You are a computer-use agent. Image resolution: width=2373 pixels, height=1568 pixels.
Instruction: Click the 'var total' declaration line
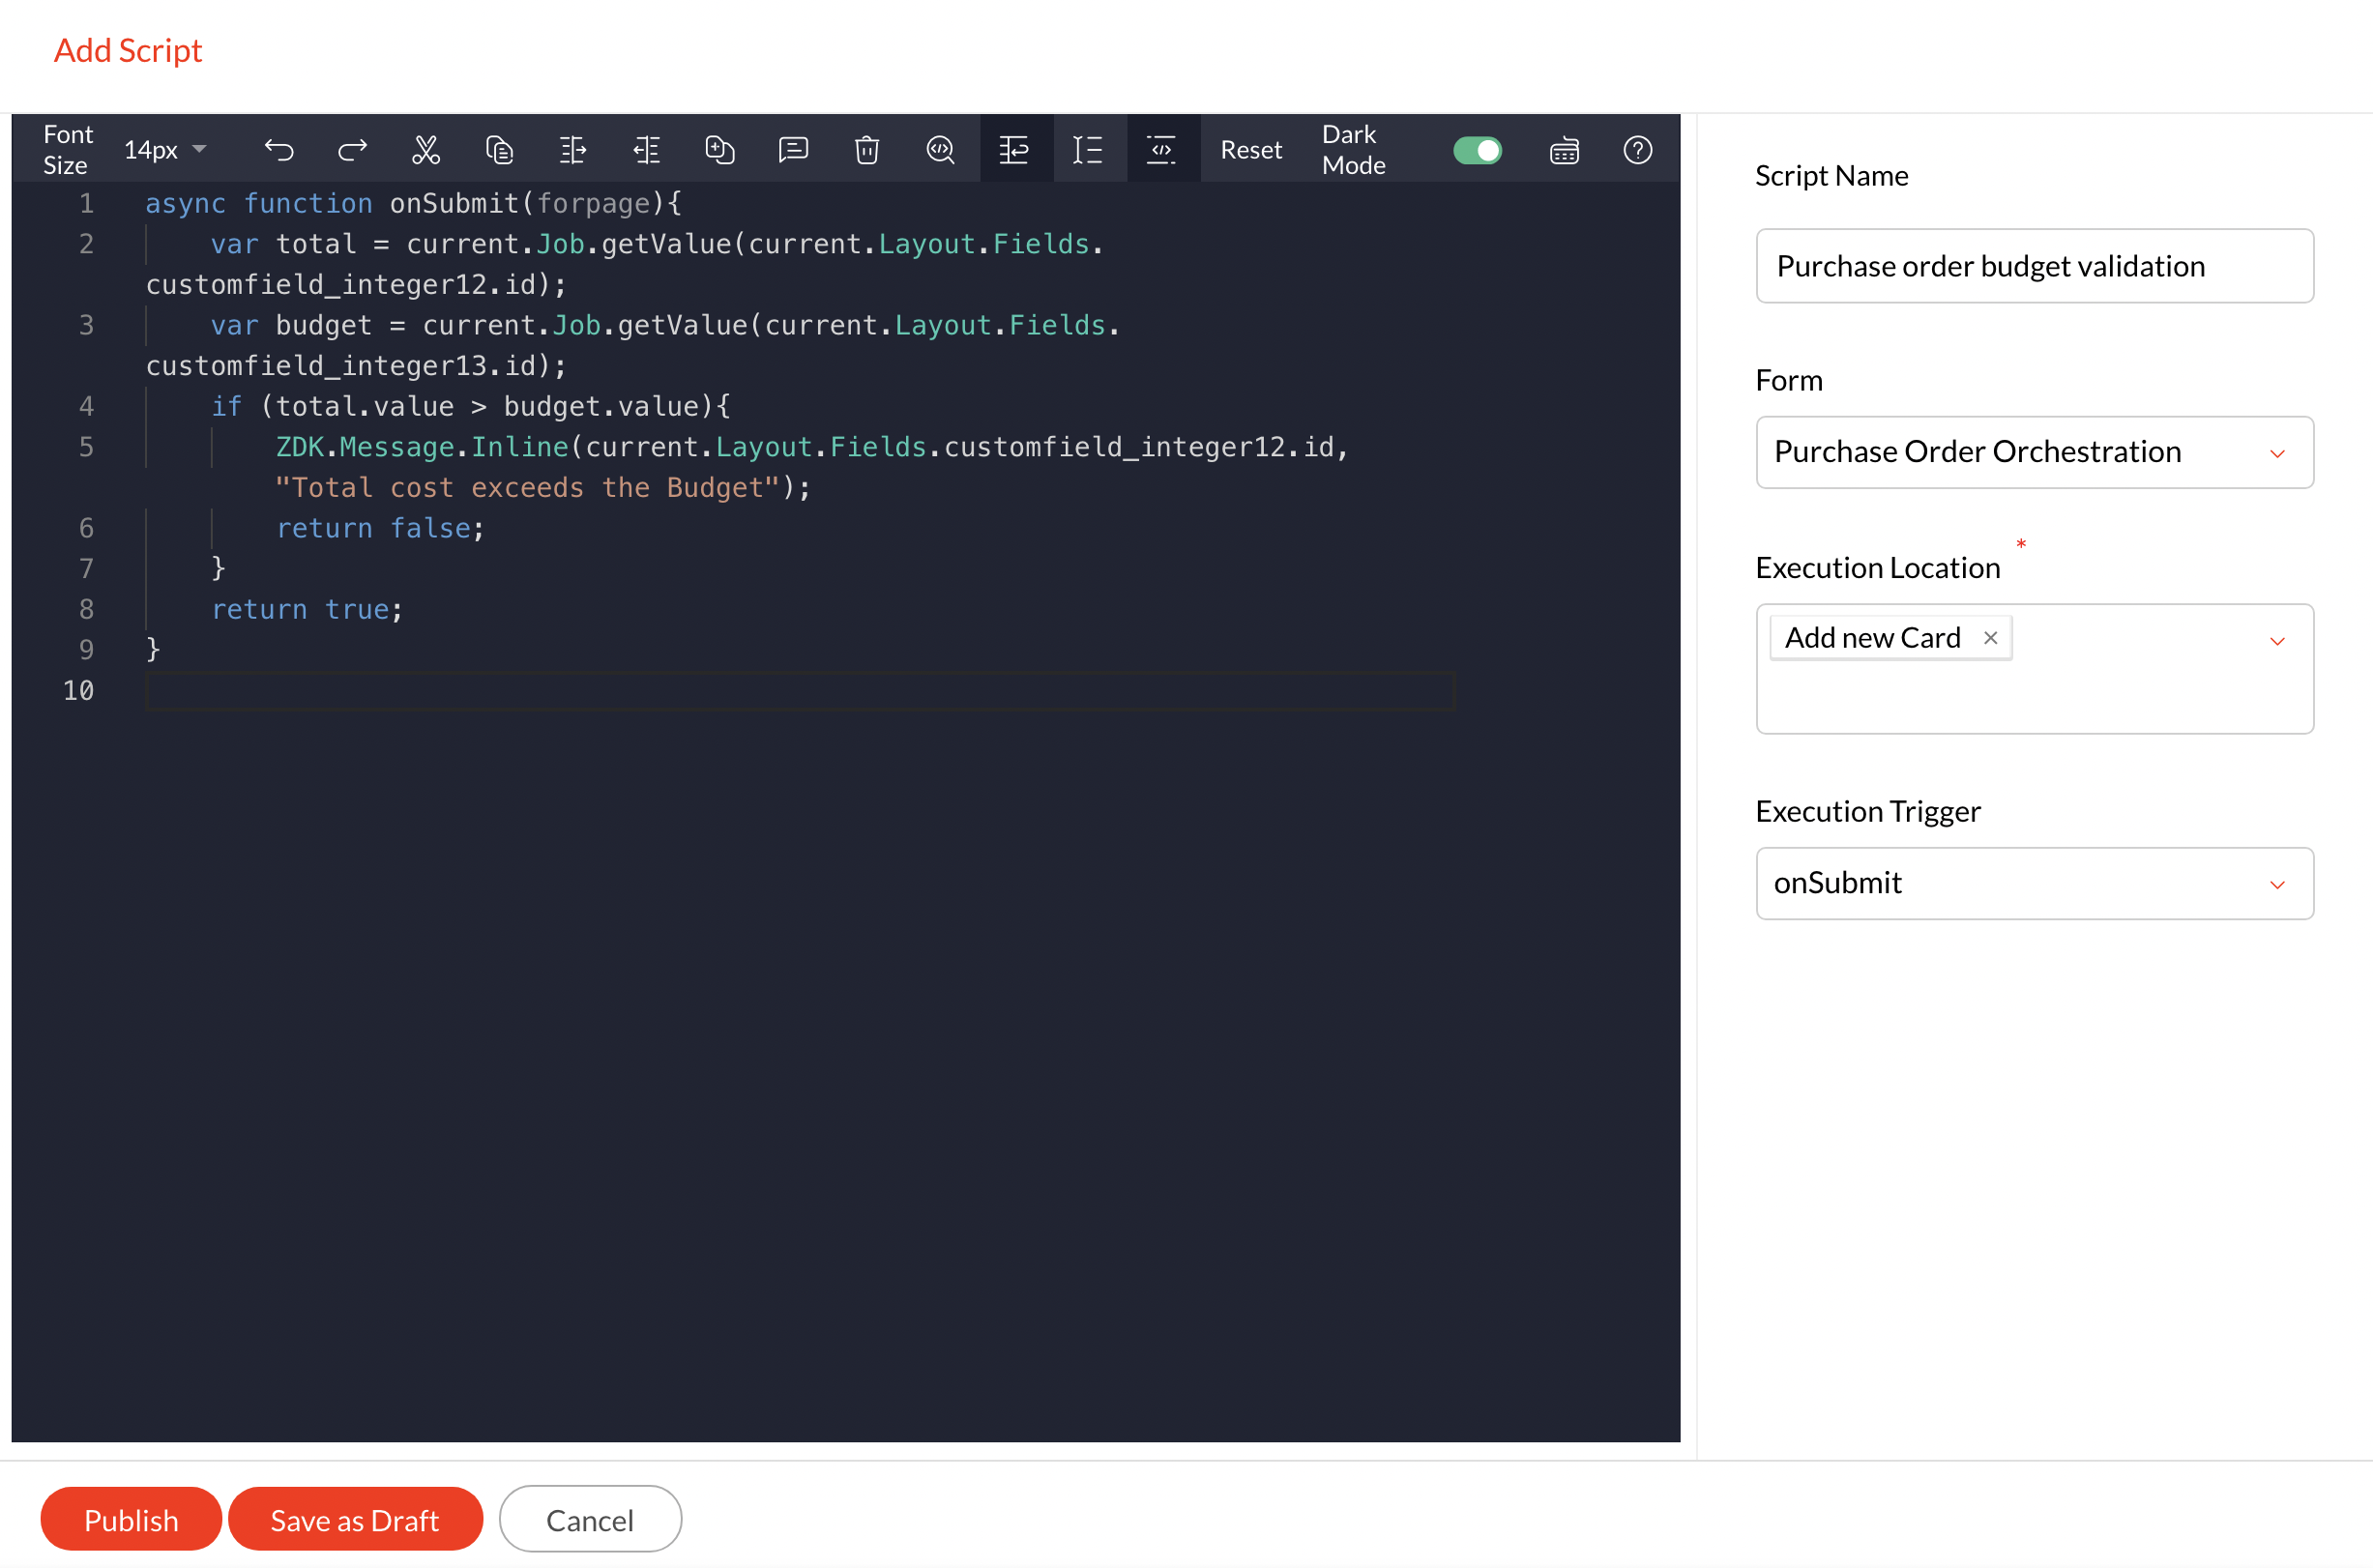pos(656,245)
